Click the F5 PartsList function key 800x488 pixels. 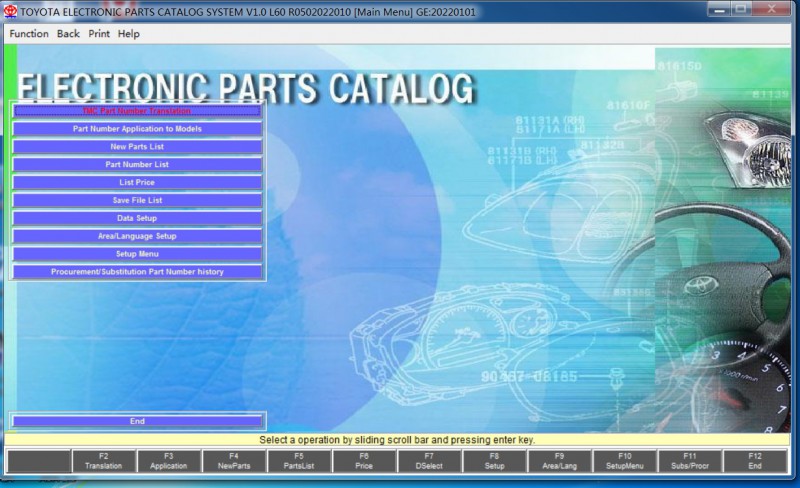click(x=299, y=461)
